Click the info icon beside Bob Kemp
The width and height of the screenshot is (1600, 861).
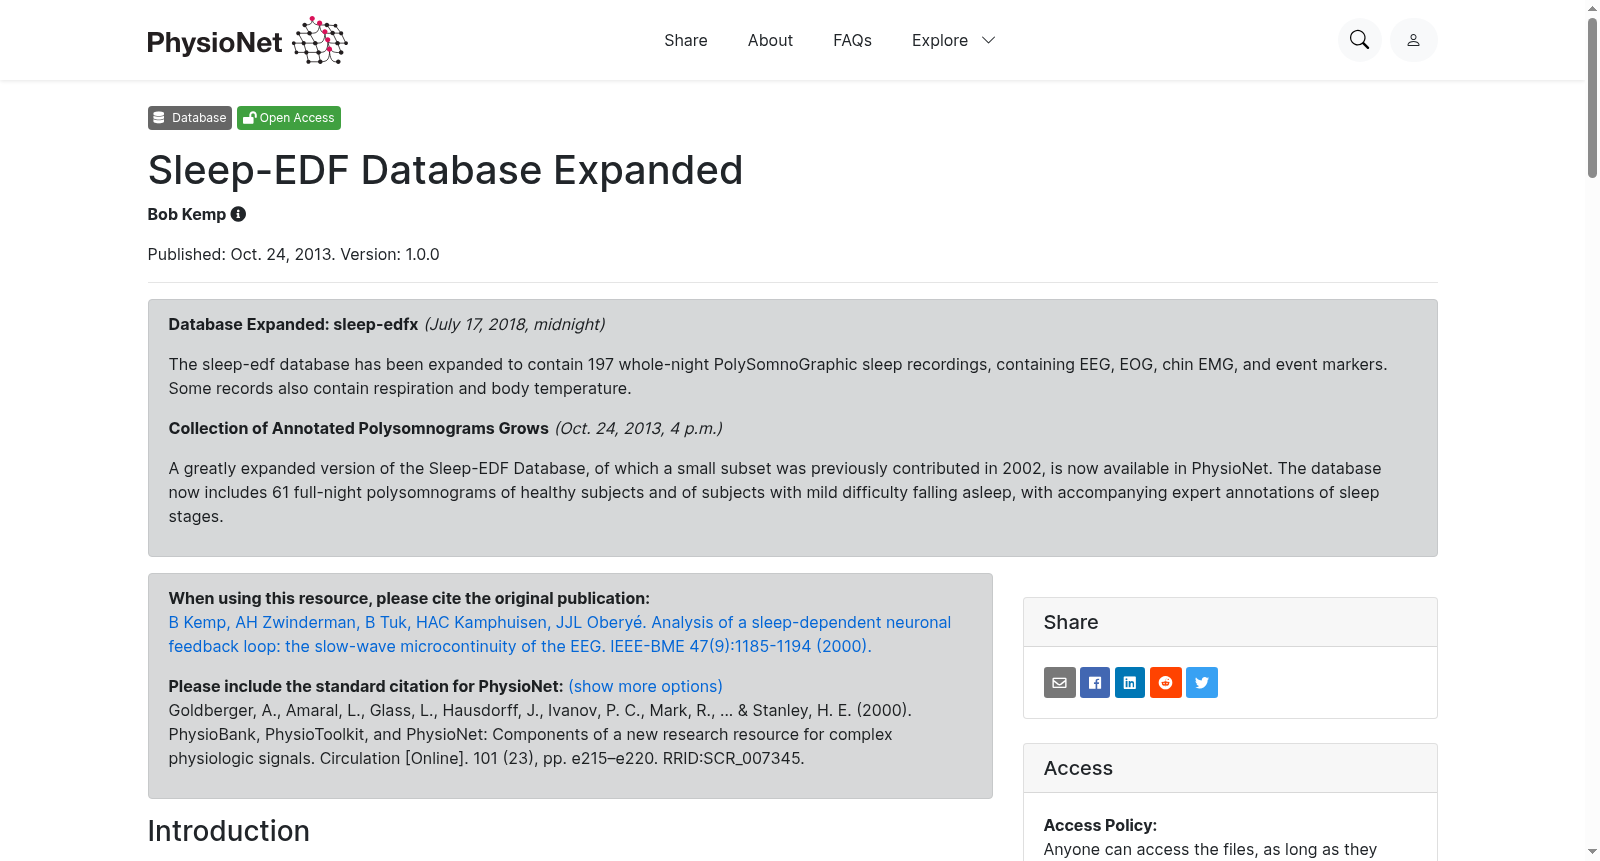(x=238, y=214)
